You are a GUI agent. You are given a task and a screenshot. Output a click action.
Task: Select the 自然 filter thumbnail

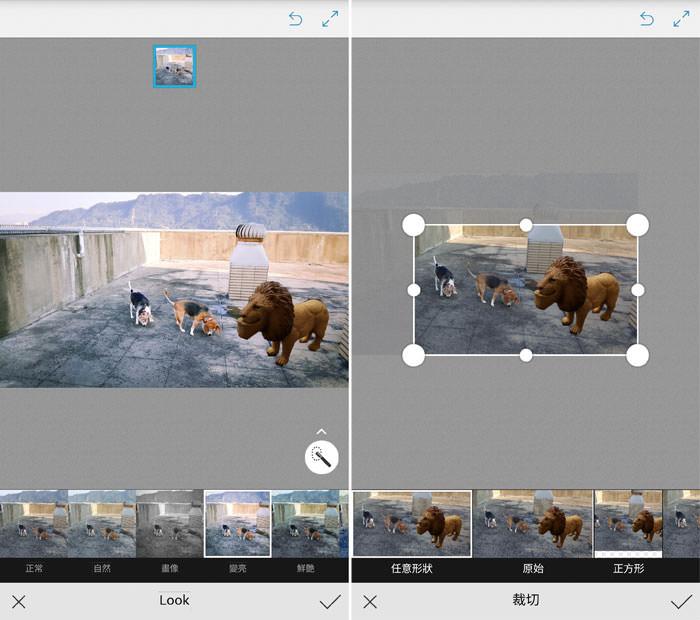(102, 524)
